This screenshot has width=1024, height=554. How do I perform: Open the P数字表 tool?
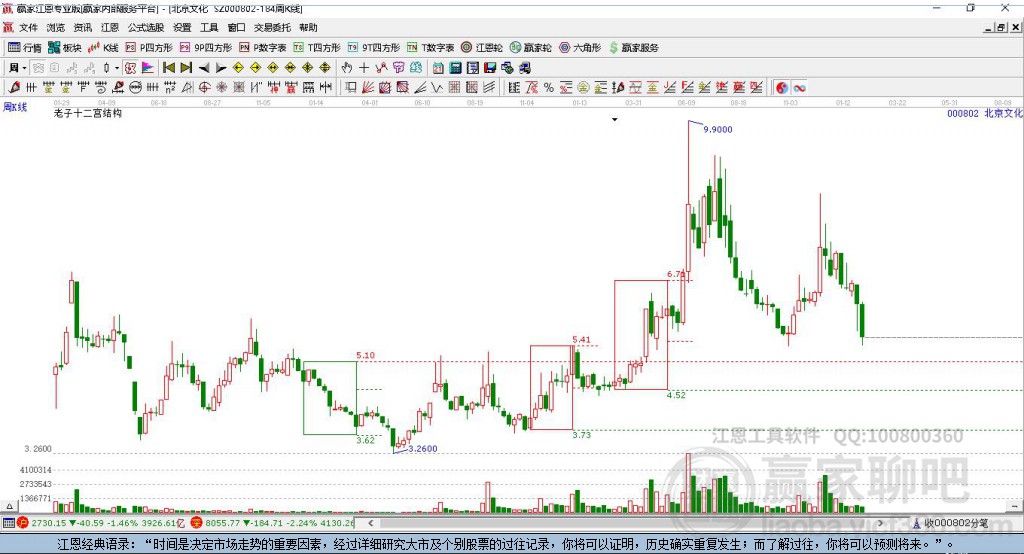point(263,48)
